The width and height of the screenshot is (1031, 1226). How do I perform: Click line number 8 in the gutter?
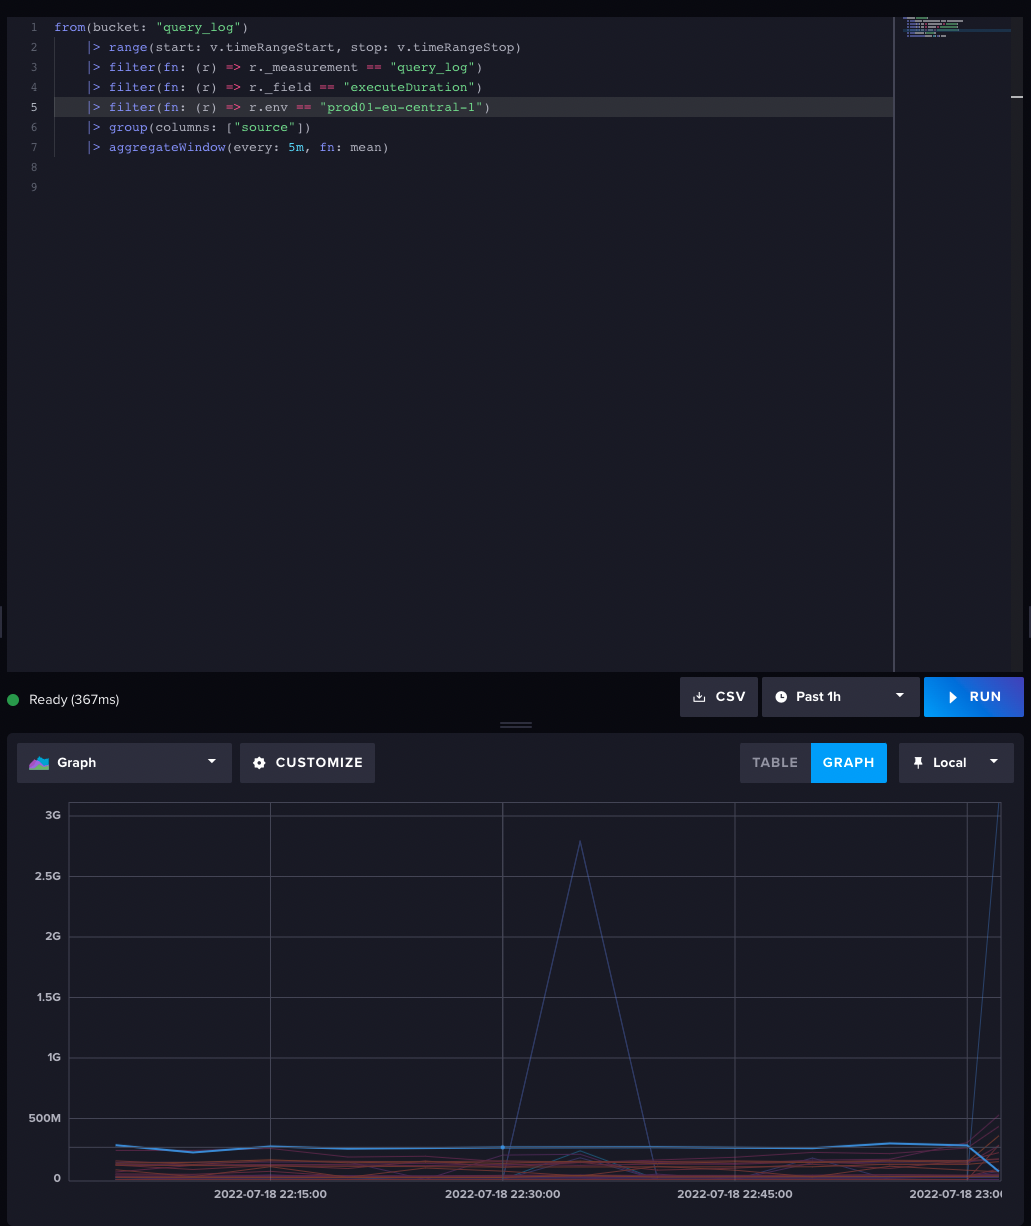coord(34,167)
